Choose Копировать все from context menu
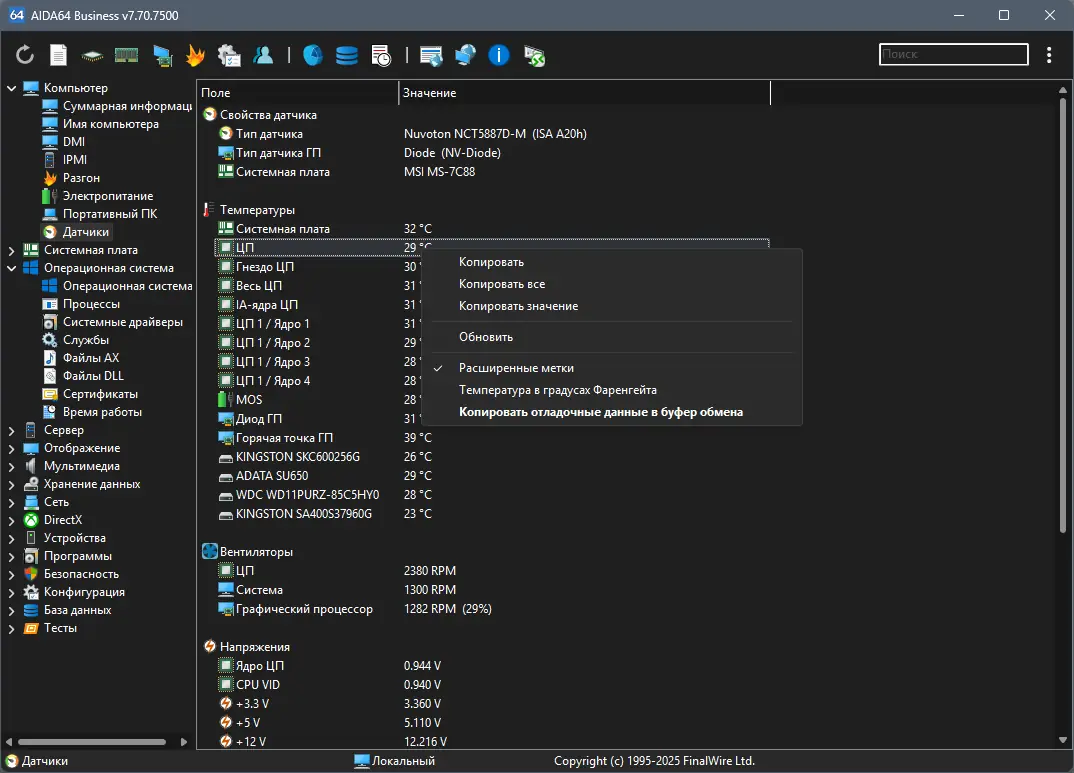The width and height of the screenshot is (1074, 773). (502, 284)
